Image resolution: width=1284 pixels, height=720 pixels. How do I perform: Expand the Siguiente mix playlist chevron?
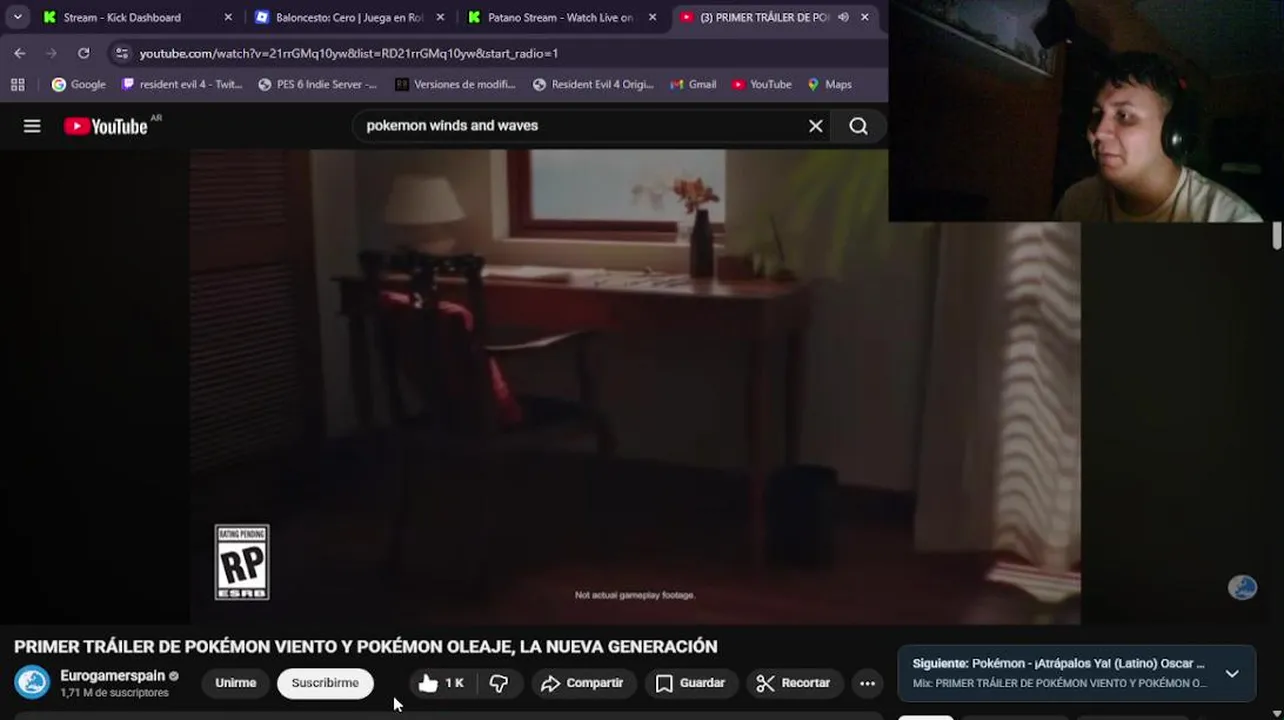coord(1232,674)
